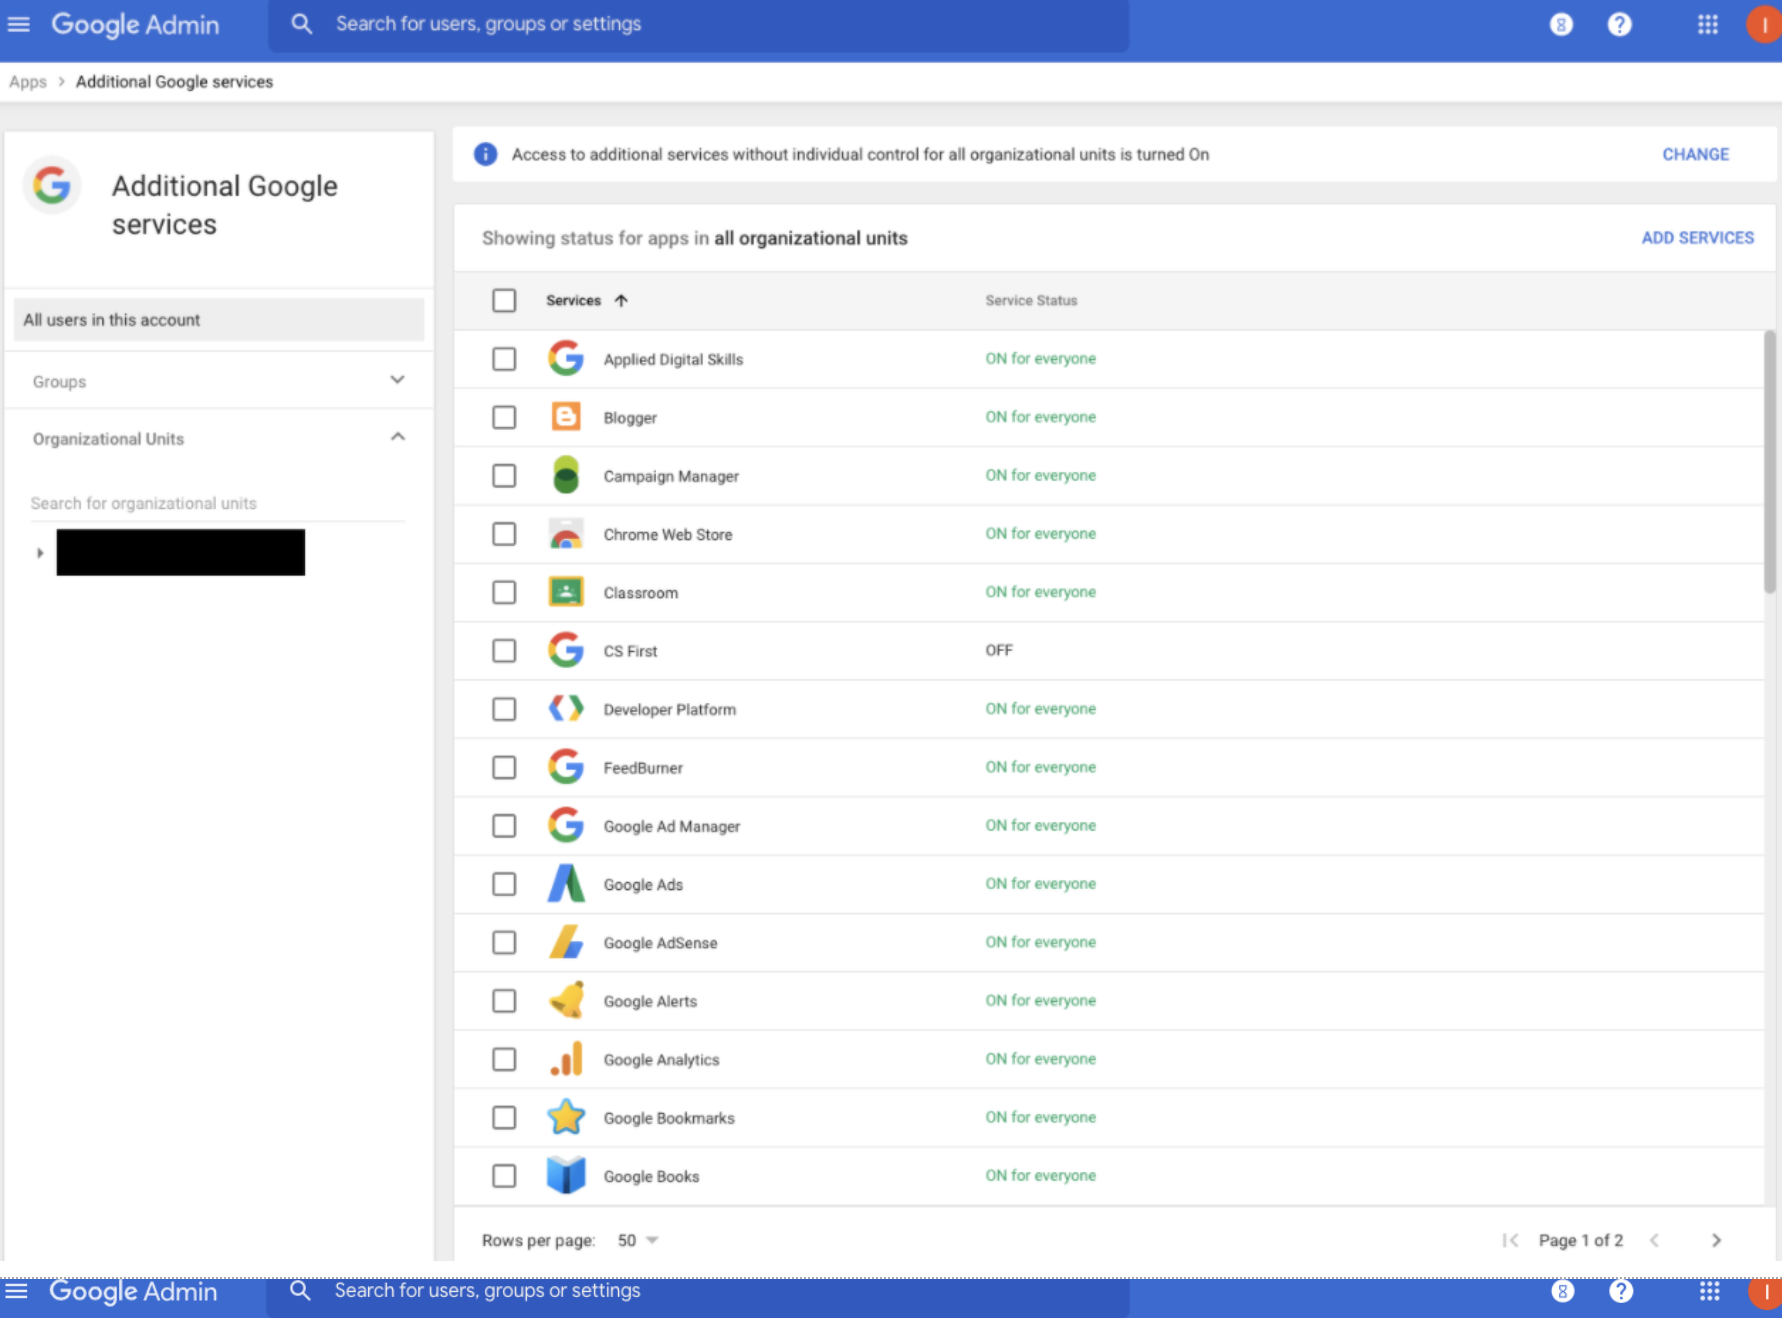The image size is (1782, 1318).
Task: Click the ADD SERVICES button
Action: 1697,237
